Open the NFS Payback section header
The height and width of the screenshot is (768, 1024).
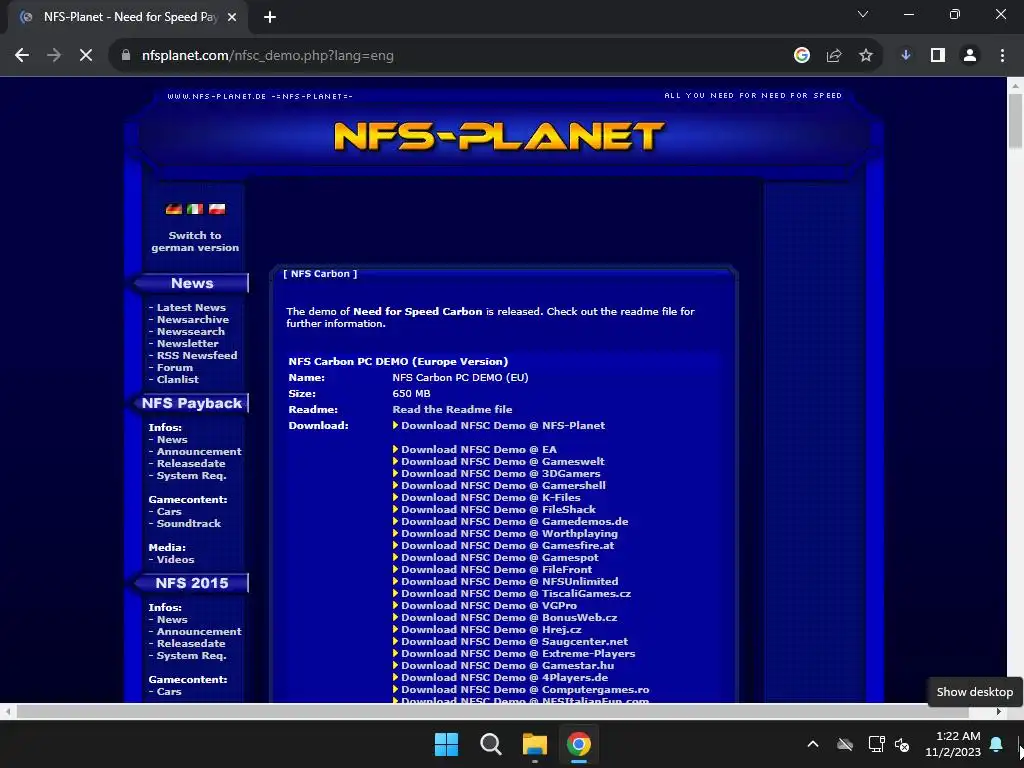click(x=192, y=404)
